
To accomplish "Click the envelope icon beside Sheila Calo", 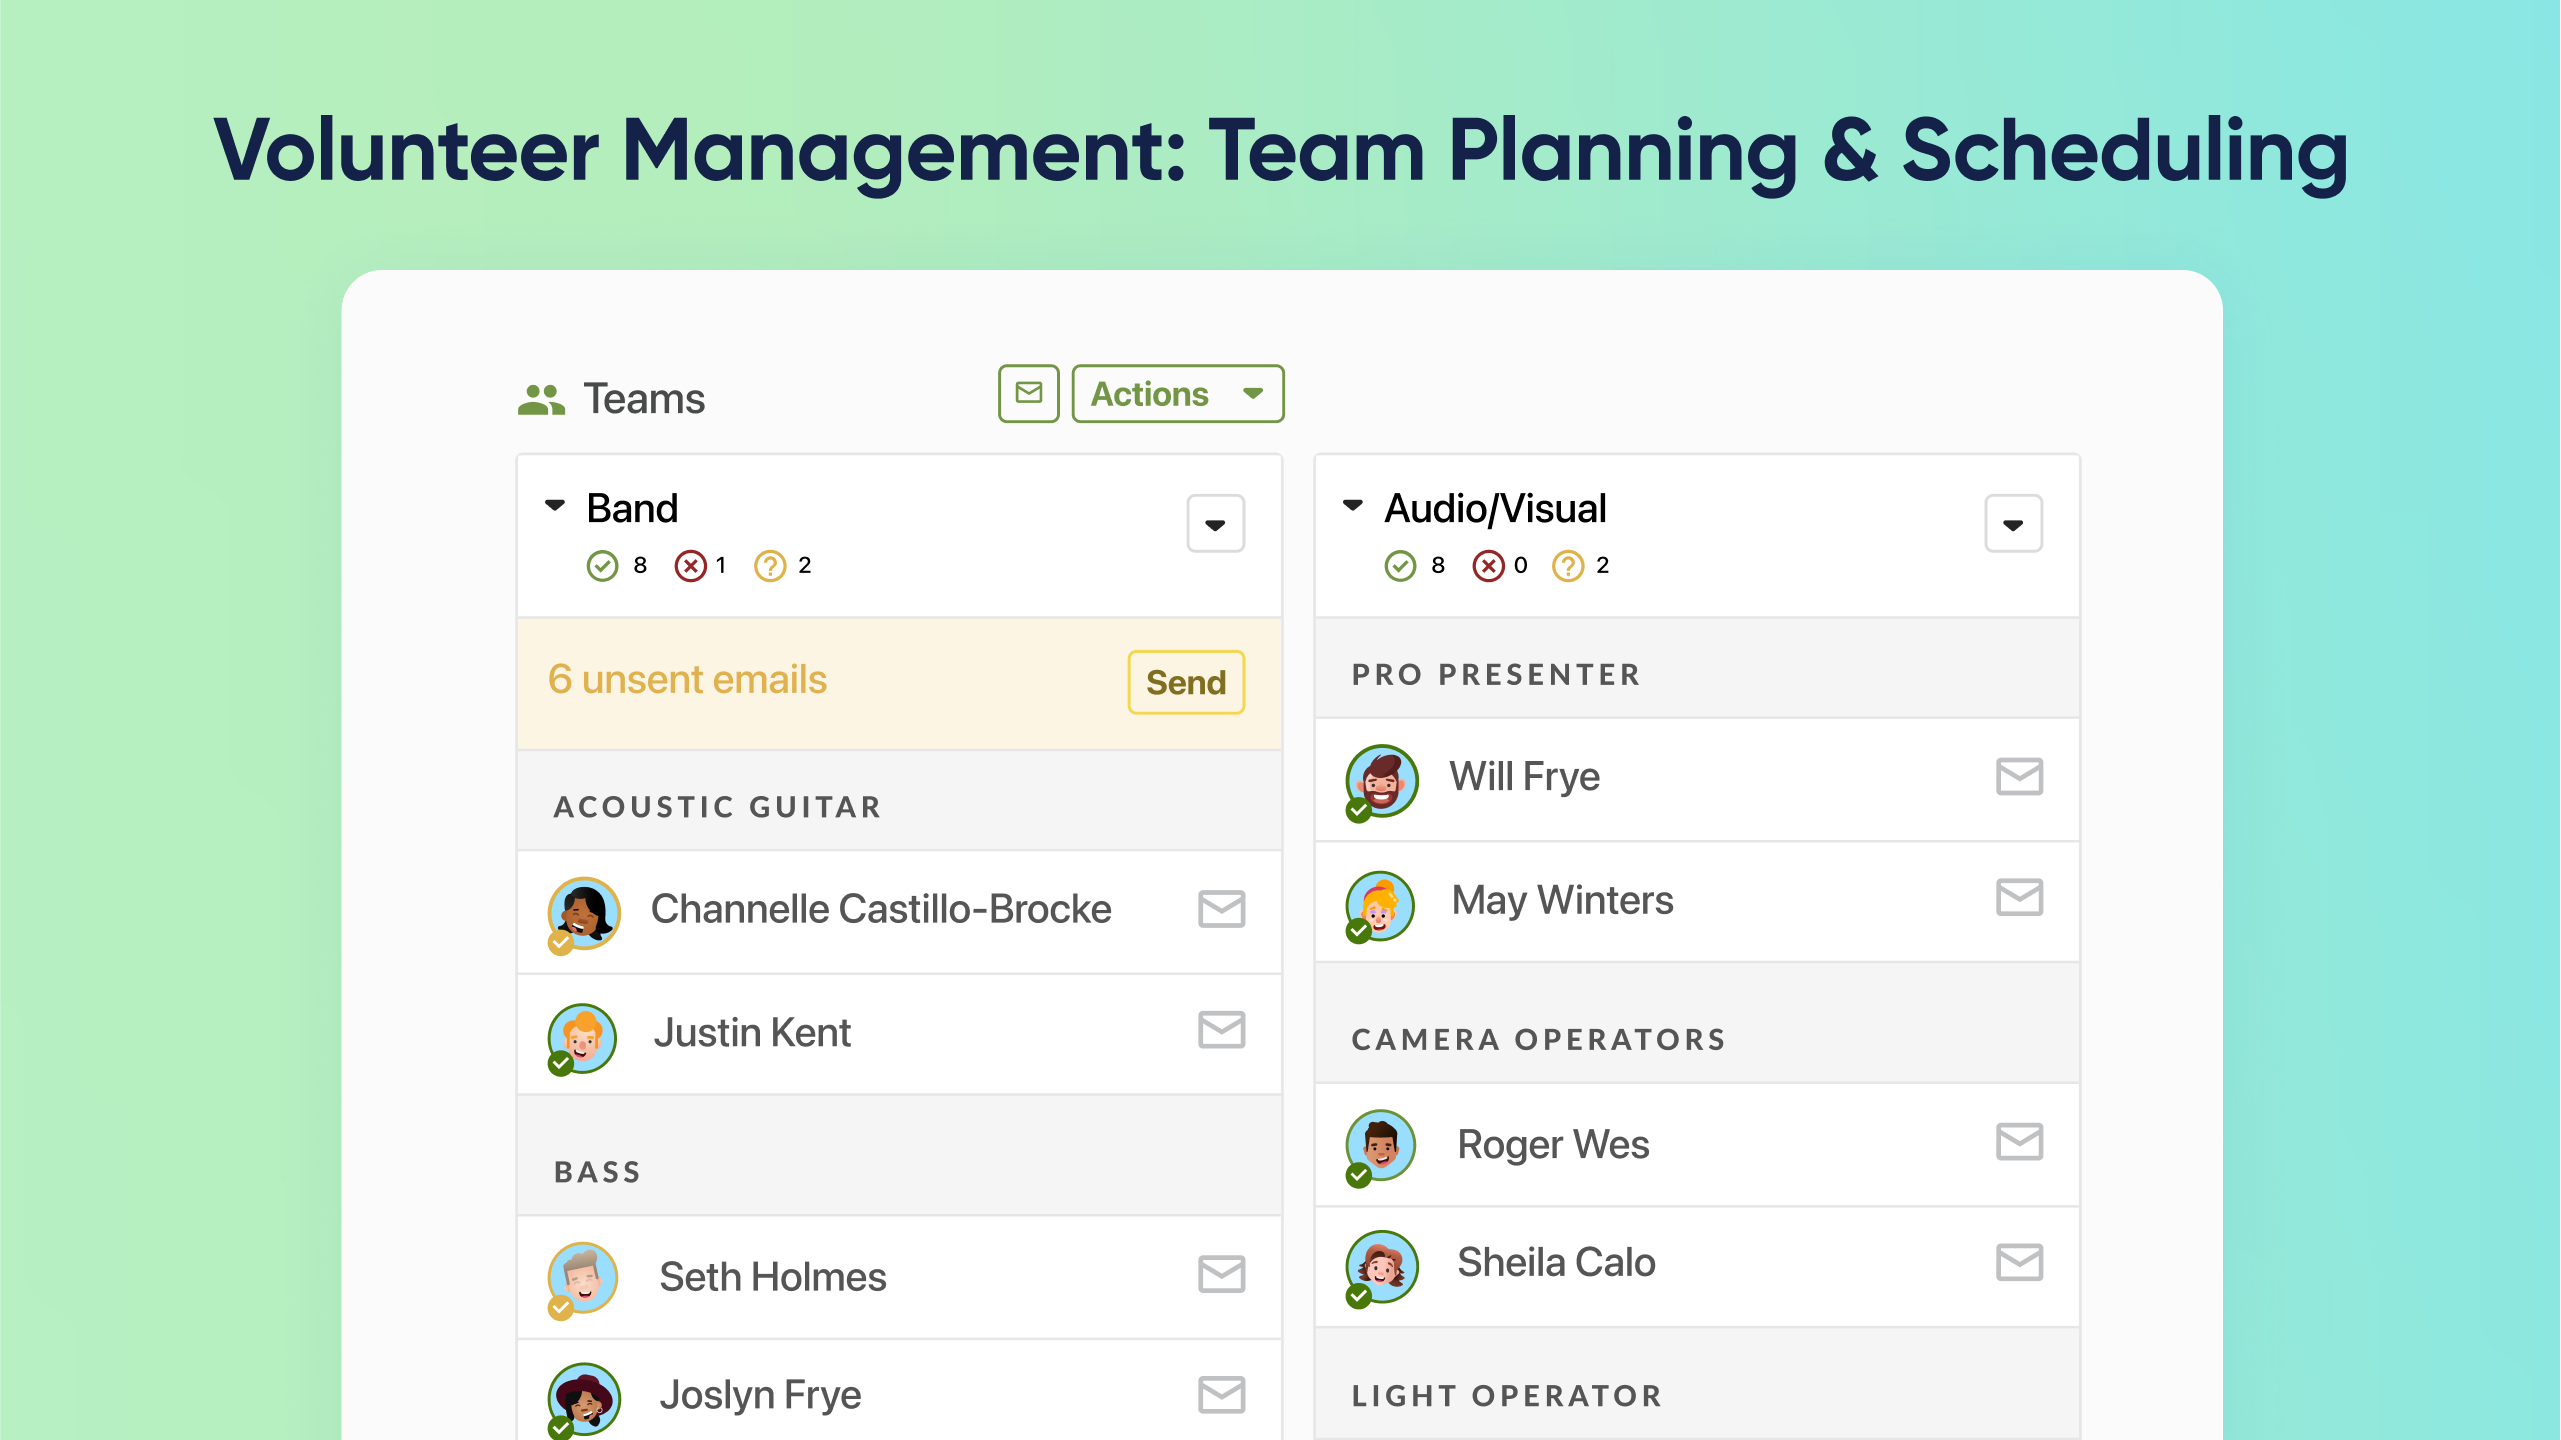I will coord(2019,1262).
